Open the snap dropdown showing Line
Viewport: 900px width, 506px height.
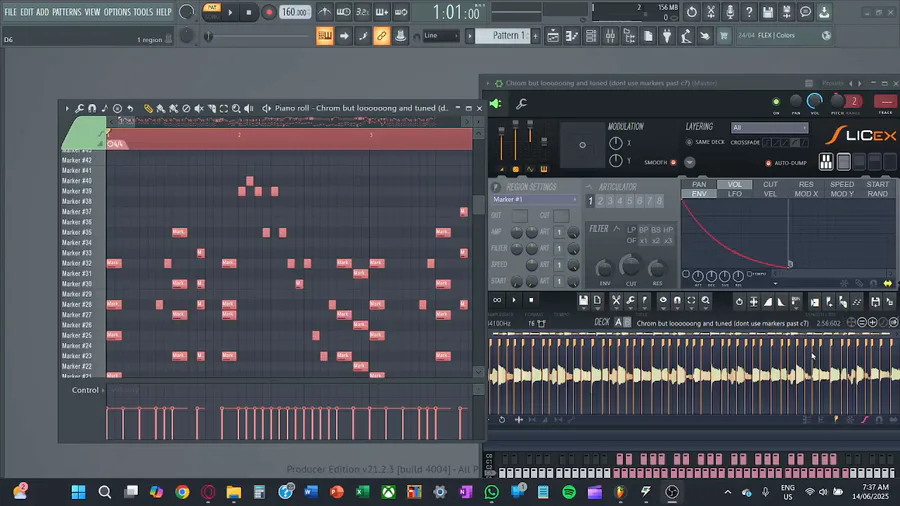click(441, 36)
